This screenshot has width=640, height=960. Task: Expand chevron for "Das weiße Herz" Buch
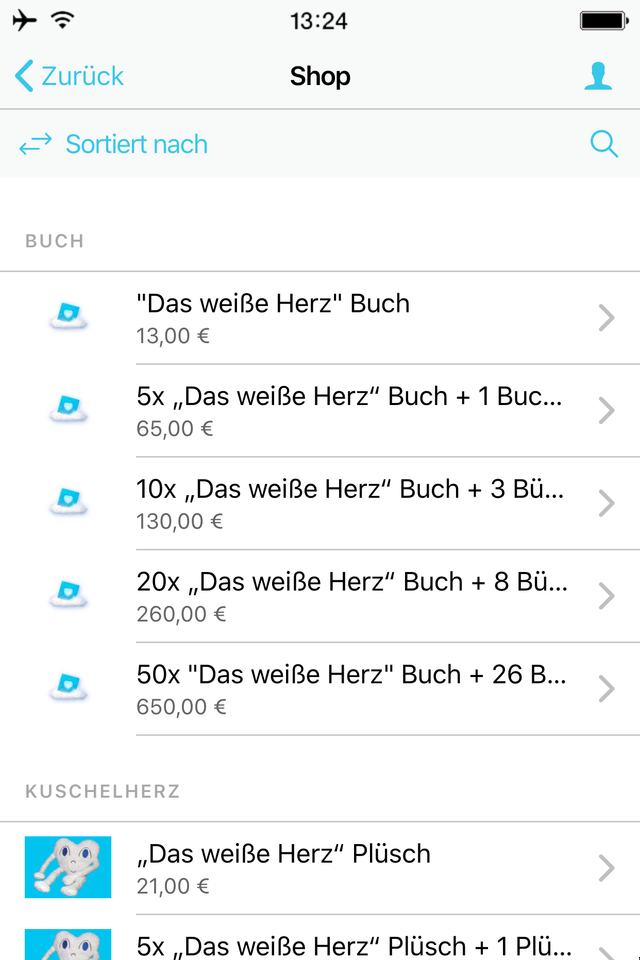[x=606, y=318]
